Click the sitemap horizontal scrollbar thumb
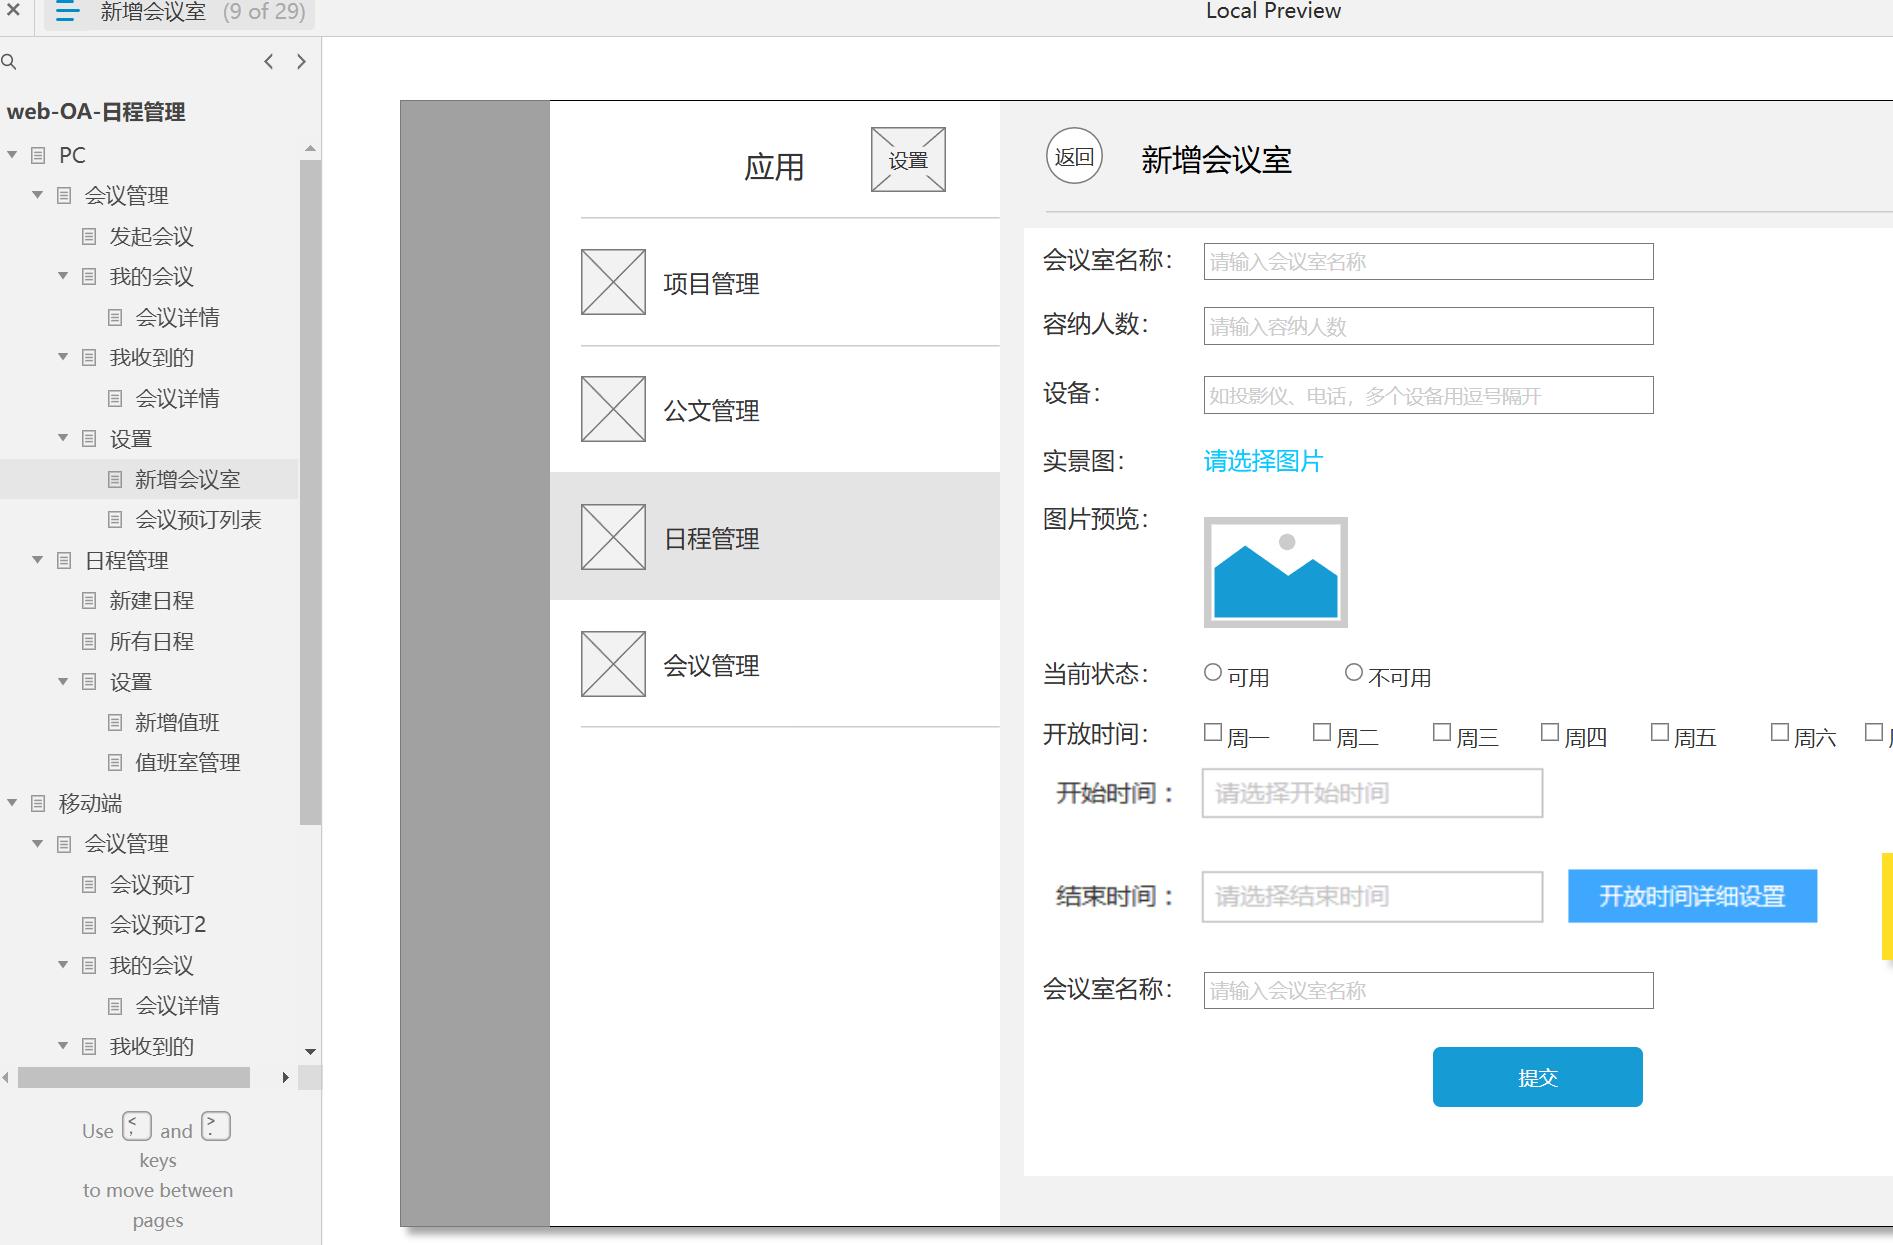Viewport: 1893px width, 1245px height. (x=134, y=1077)
